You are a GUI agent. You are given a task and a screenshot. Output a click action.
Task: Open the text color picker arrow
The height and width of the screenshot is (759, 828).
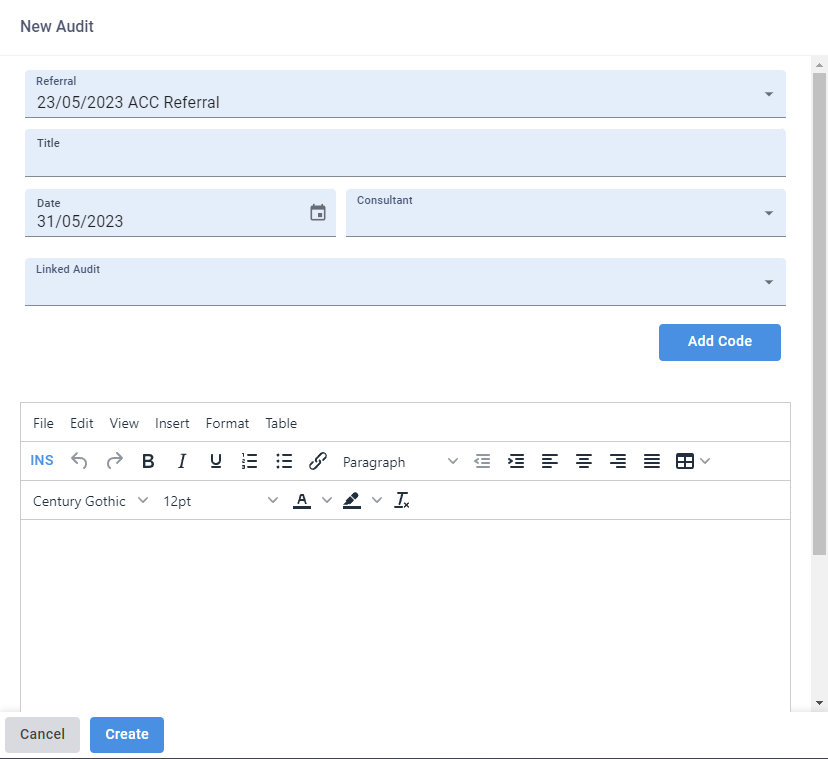[x=326, y=500]
